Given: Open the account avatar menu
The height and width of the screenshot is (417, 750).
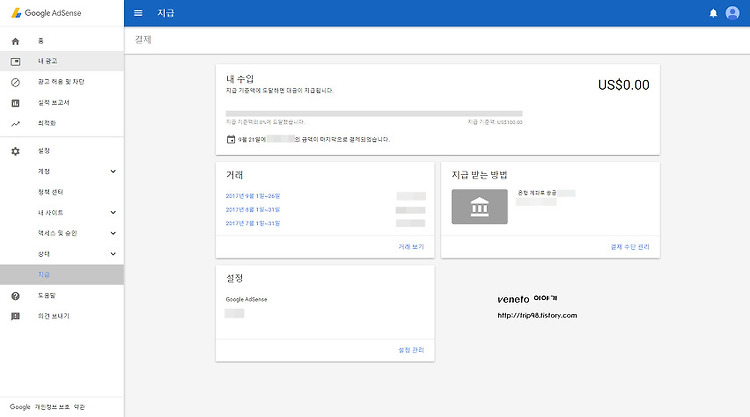Looking at the screenshot, I should [x=732, y=13].
